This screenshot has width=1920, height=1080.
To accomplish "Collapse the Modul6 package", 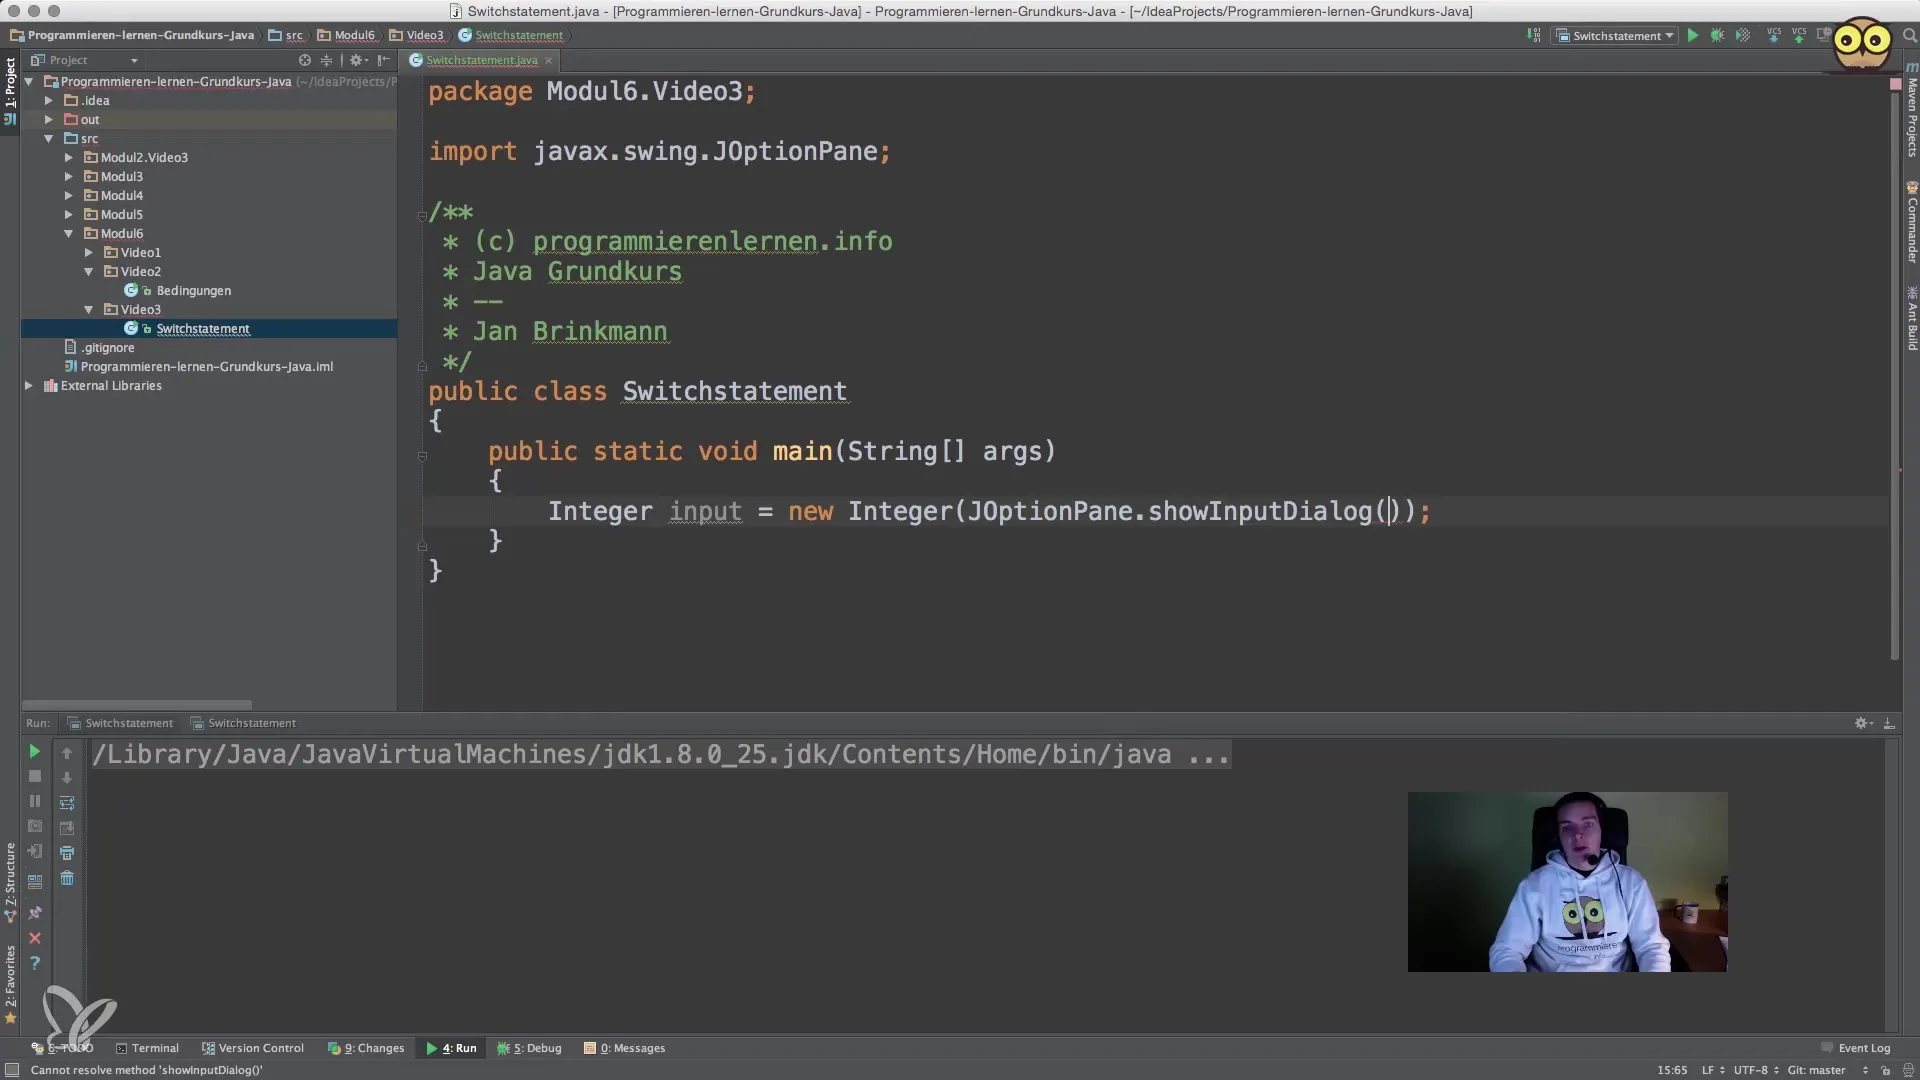I will coord(68,233).
